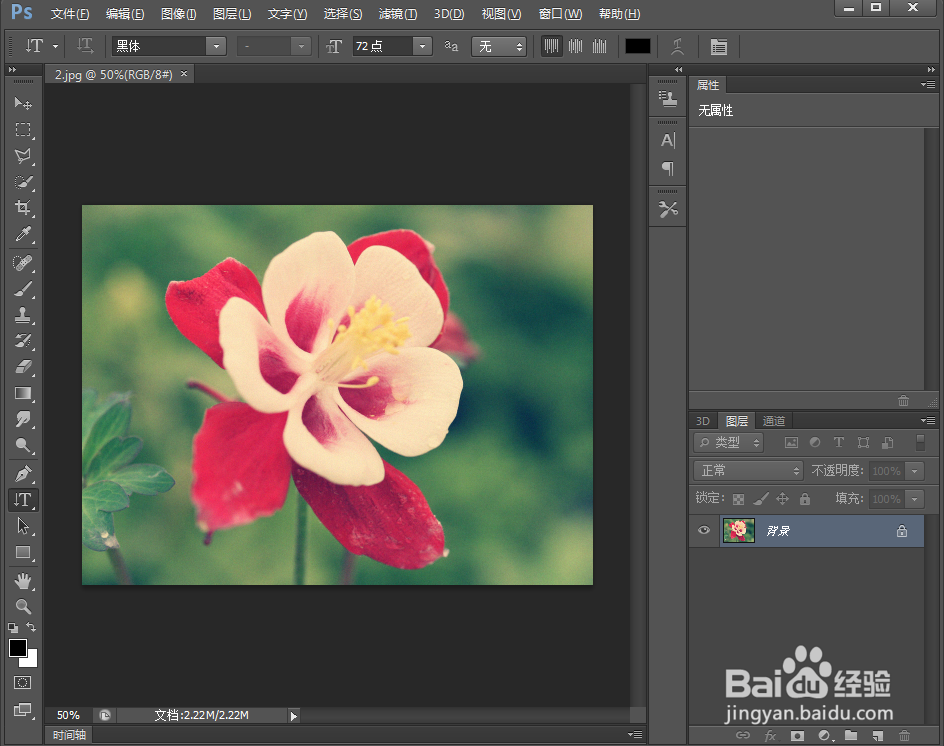Select the Hand tool
Screen dimensions: 944x746
point(23,580)
